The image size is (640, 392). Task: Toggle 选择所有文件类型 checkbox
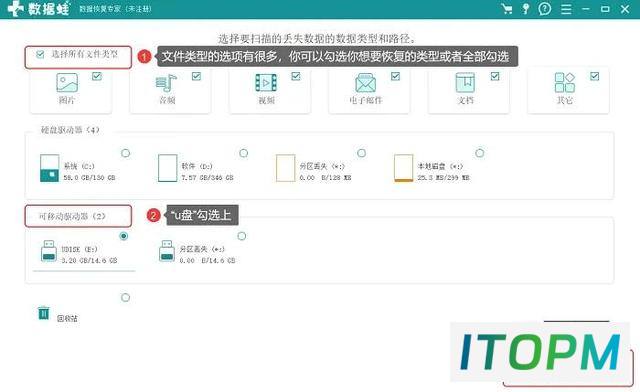coord(40,54)
